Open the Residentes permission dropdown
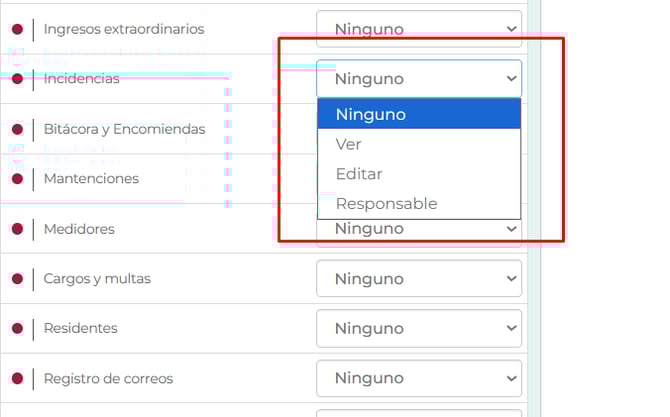 [x=419, y=328]
